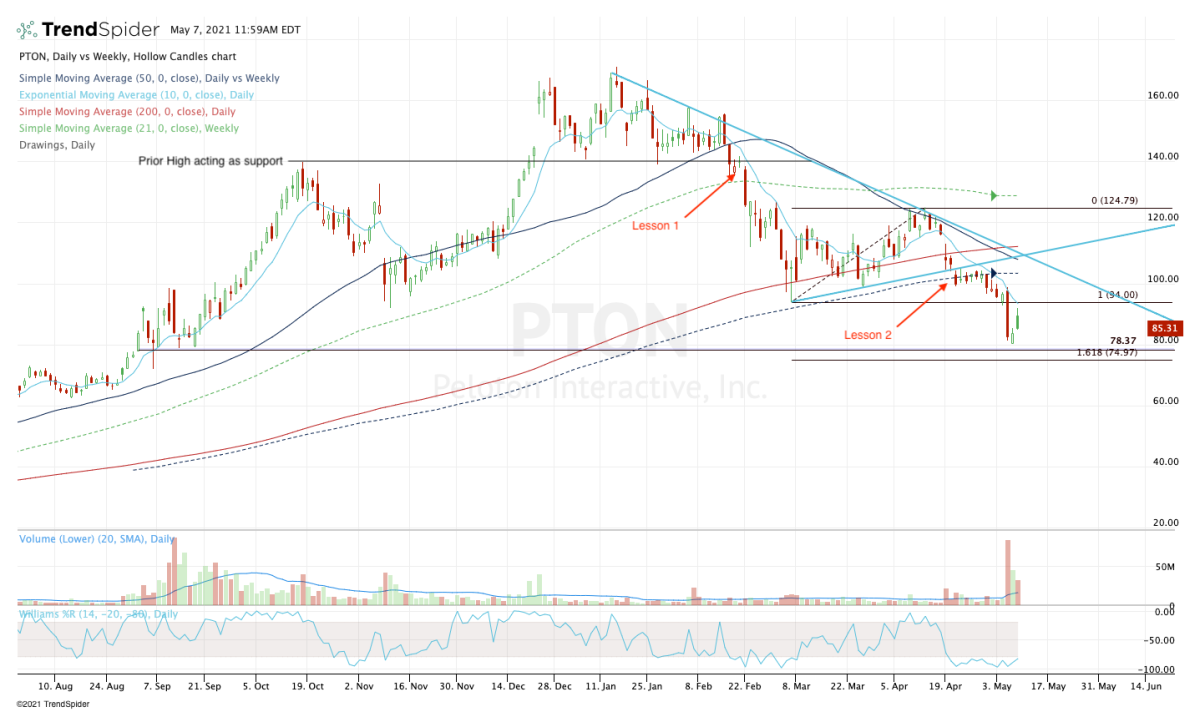Select the Simple Moving Average (50, 0, close) legend

pyautogui.click(x=149, y=78)
